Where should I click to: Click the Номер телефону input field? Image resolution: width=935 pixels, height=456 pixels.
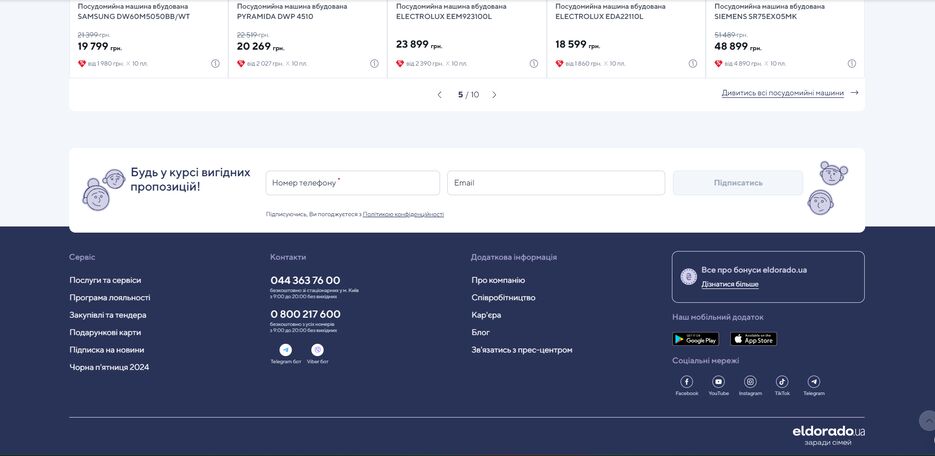pos(352,183)
